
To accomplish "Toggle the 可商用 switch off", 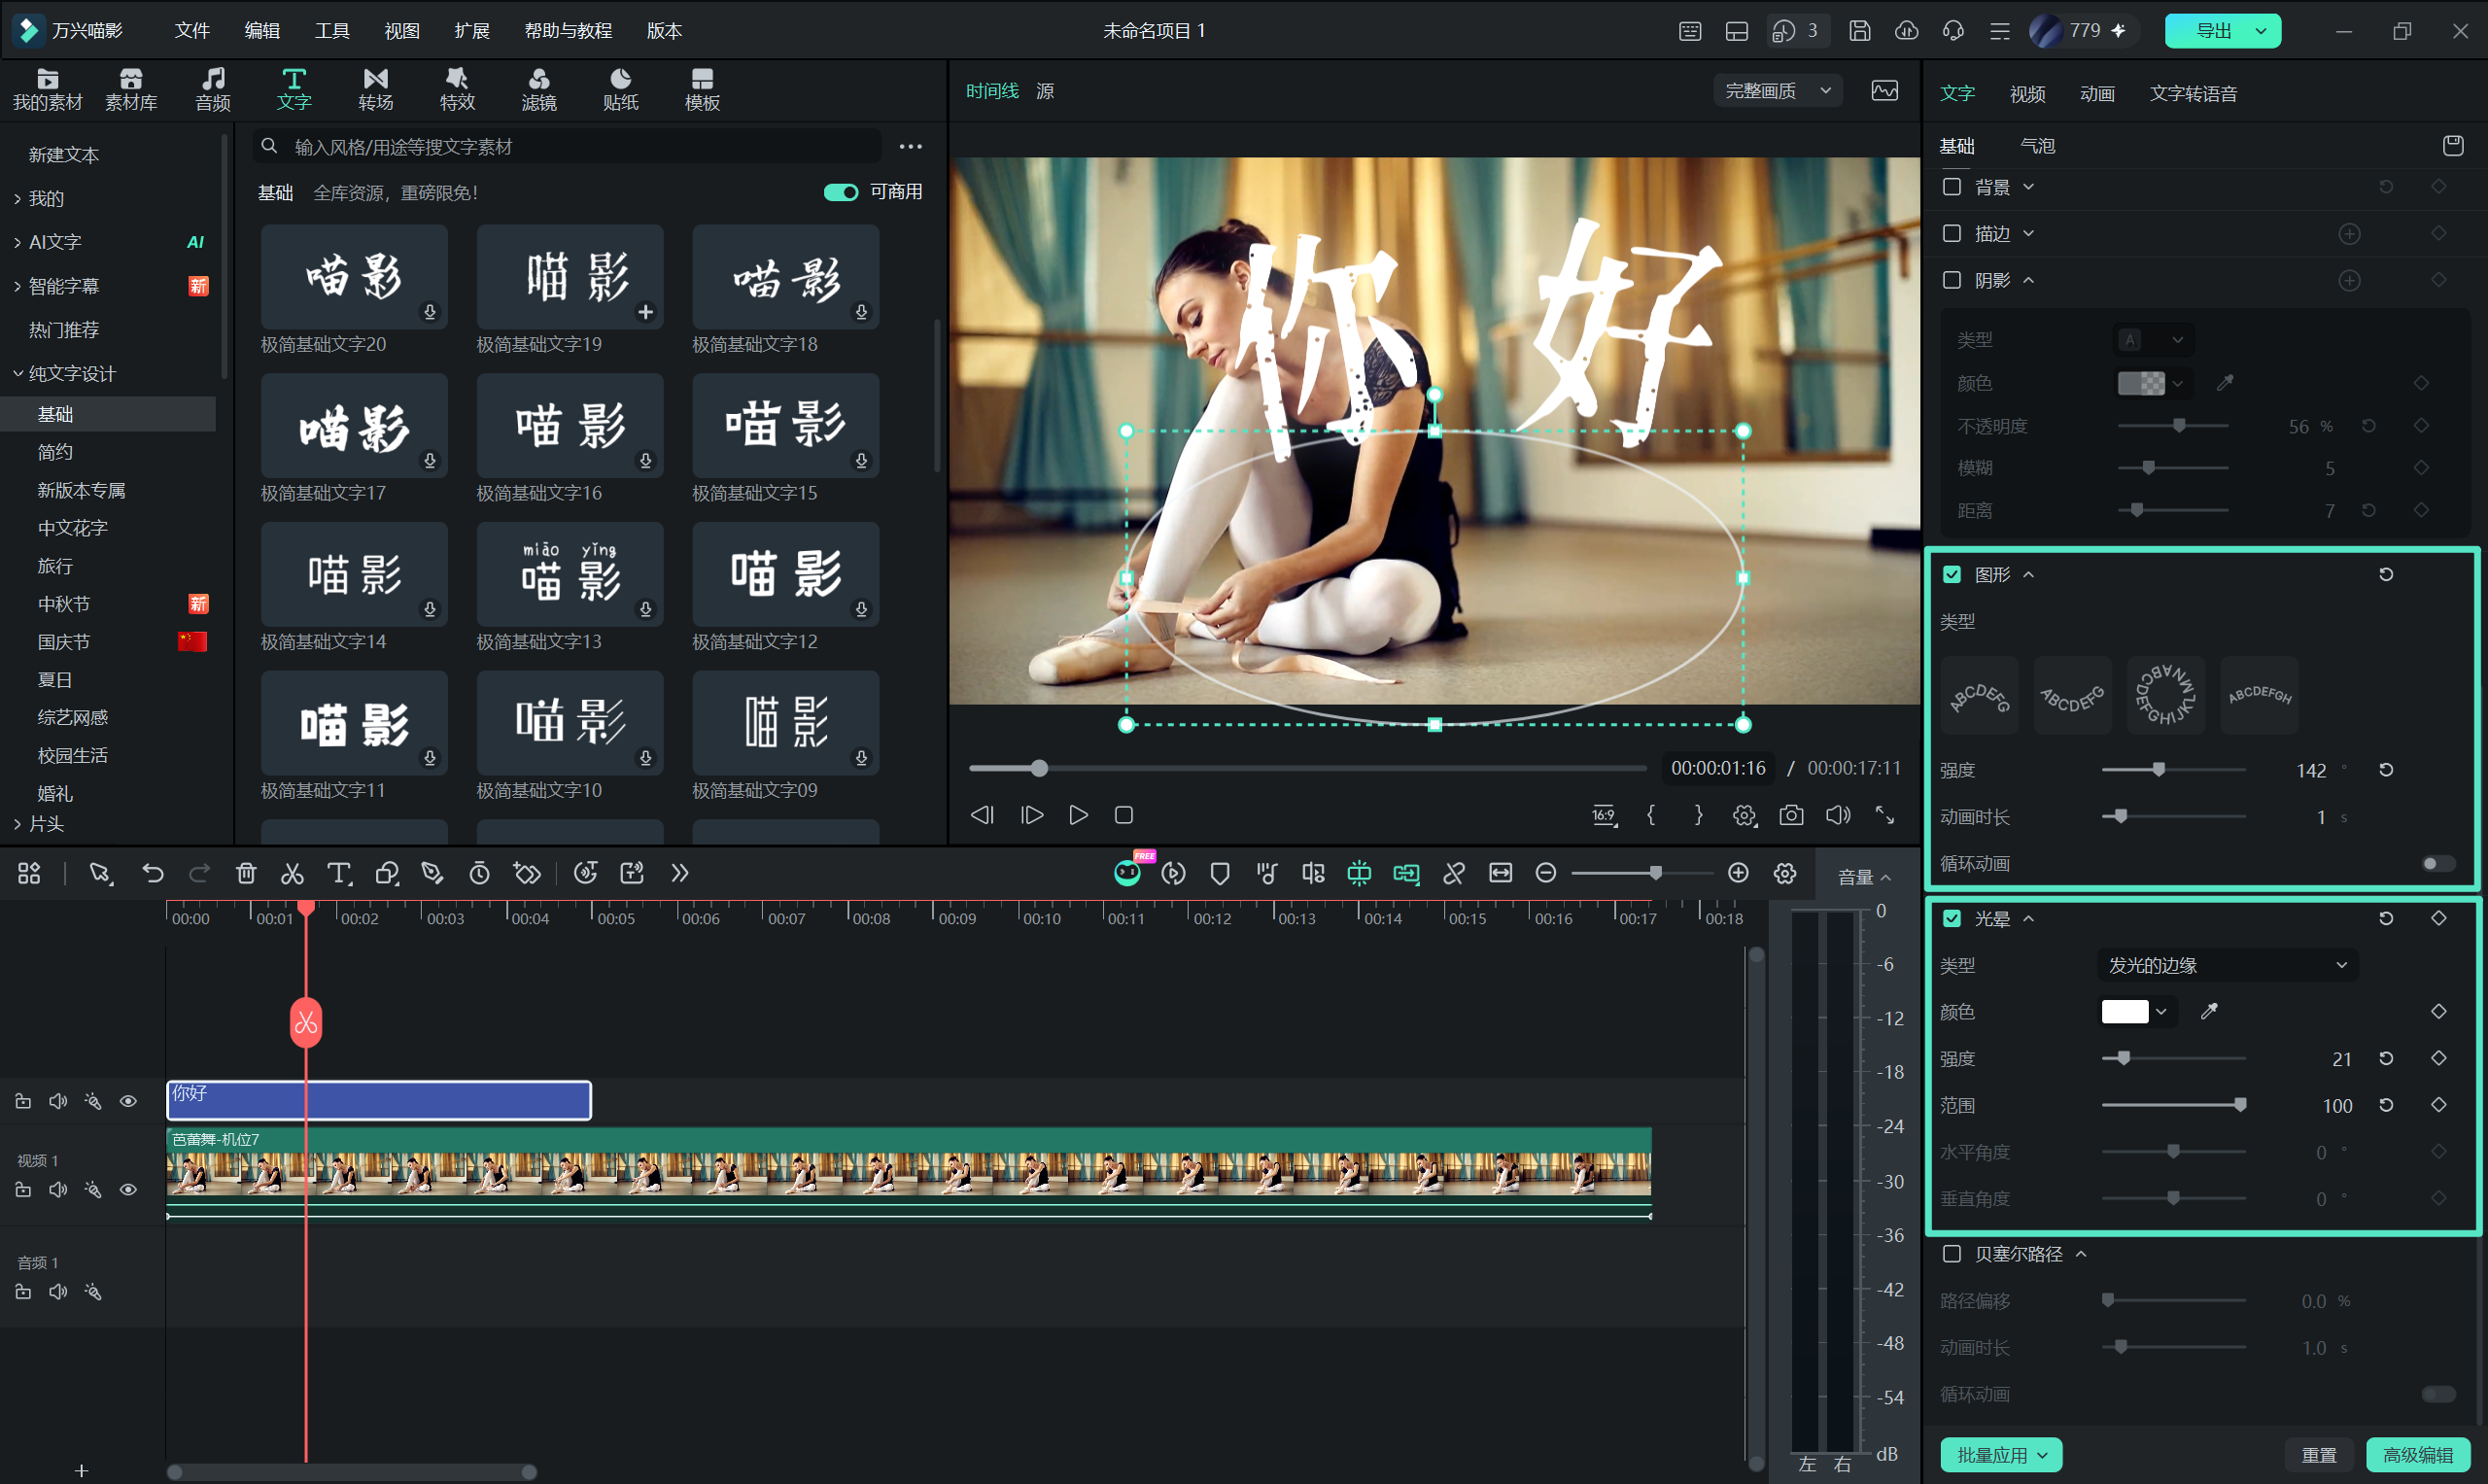I will click(x=840, y=192).
